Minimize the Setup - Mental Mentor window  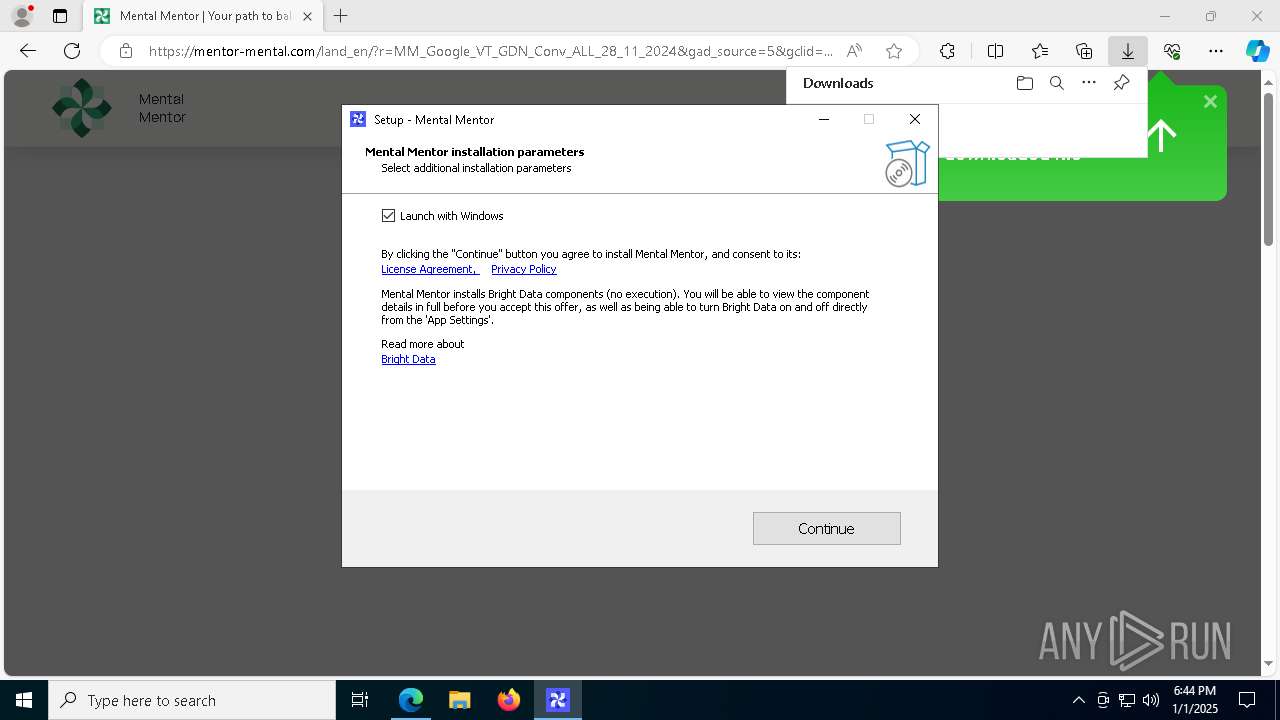824,119
